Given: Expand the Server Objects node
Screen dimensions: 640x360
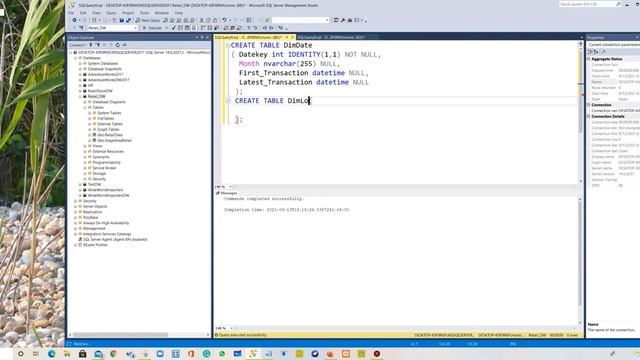Looking at the screenshot, I should coord(76,207).
